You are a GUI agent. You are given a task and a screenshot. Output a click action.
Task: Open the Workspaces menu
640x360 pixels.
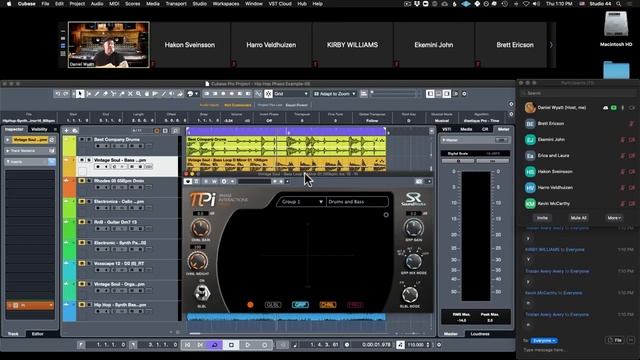(x=226, y=4)
